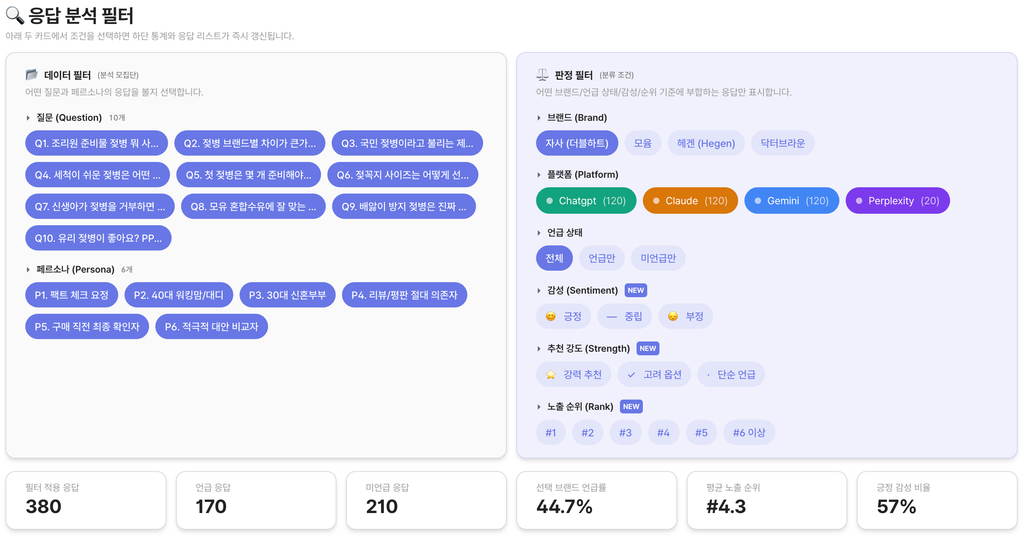Select brand 자사 (더블하트)
1024x539 pixels.
pos(577,143)
